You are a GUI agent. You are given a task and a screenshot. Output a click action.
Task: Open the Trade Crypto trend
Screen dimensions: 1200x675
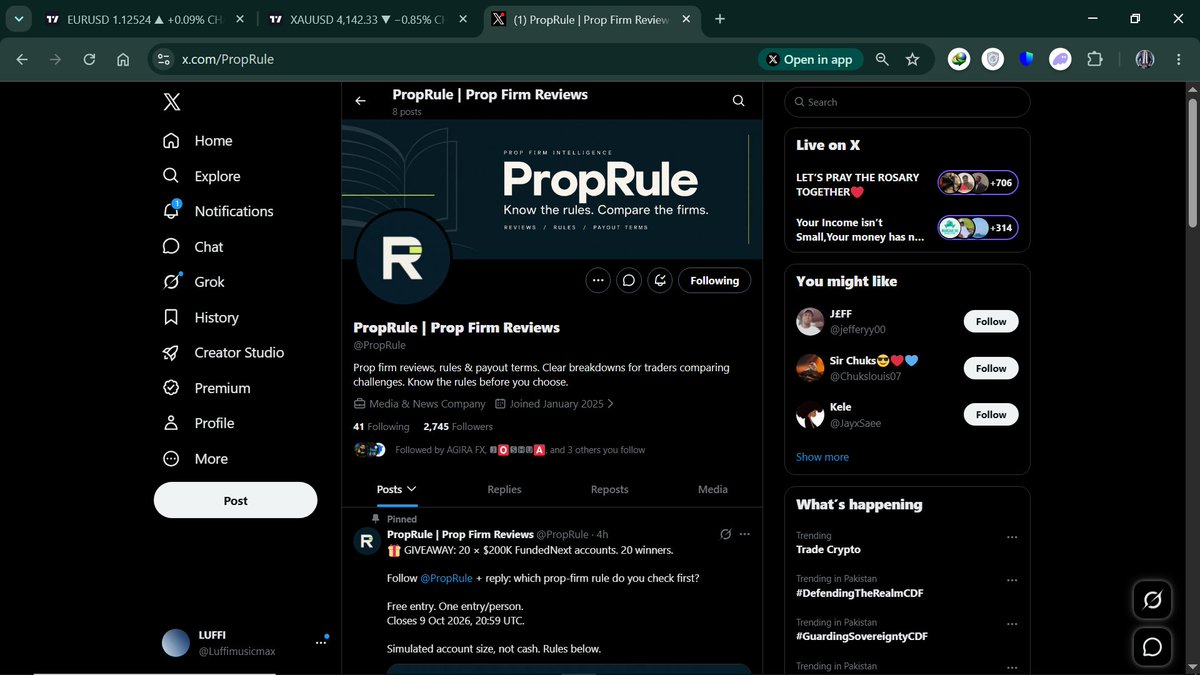click(828, 549)
